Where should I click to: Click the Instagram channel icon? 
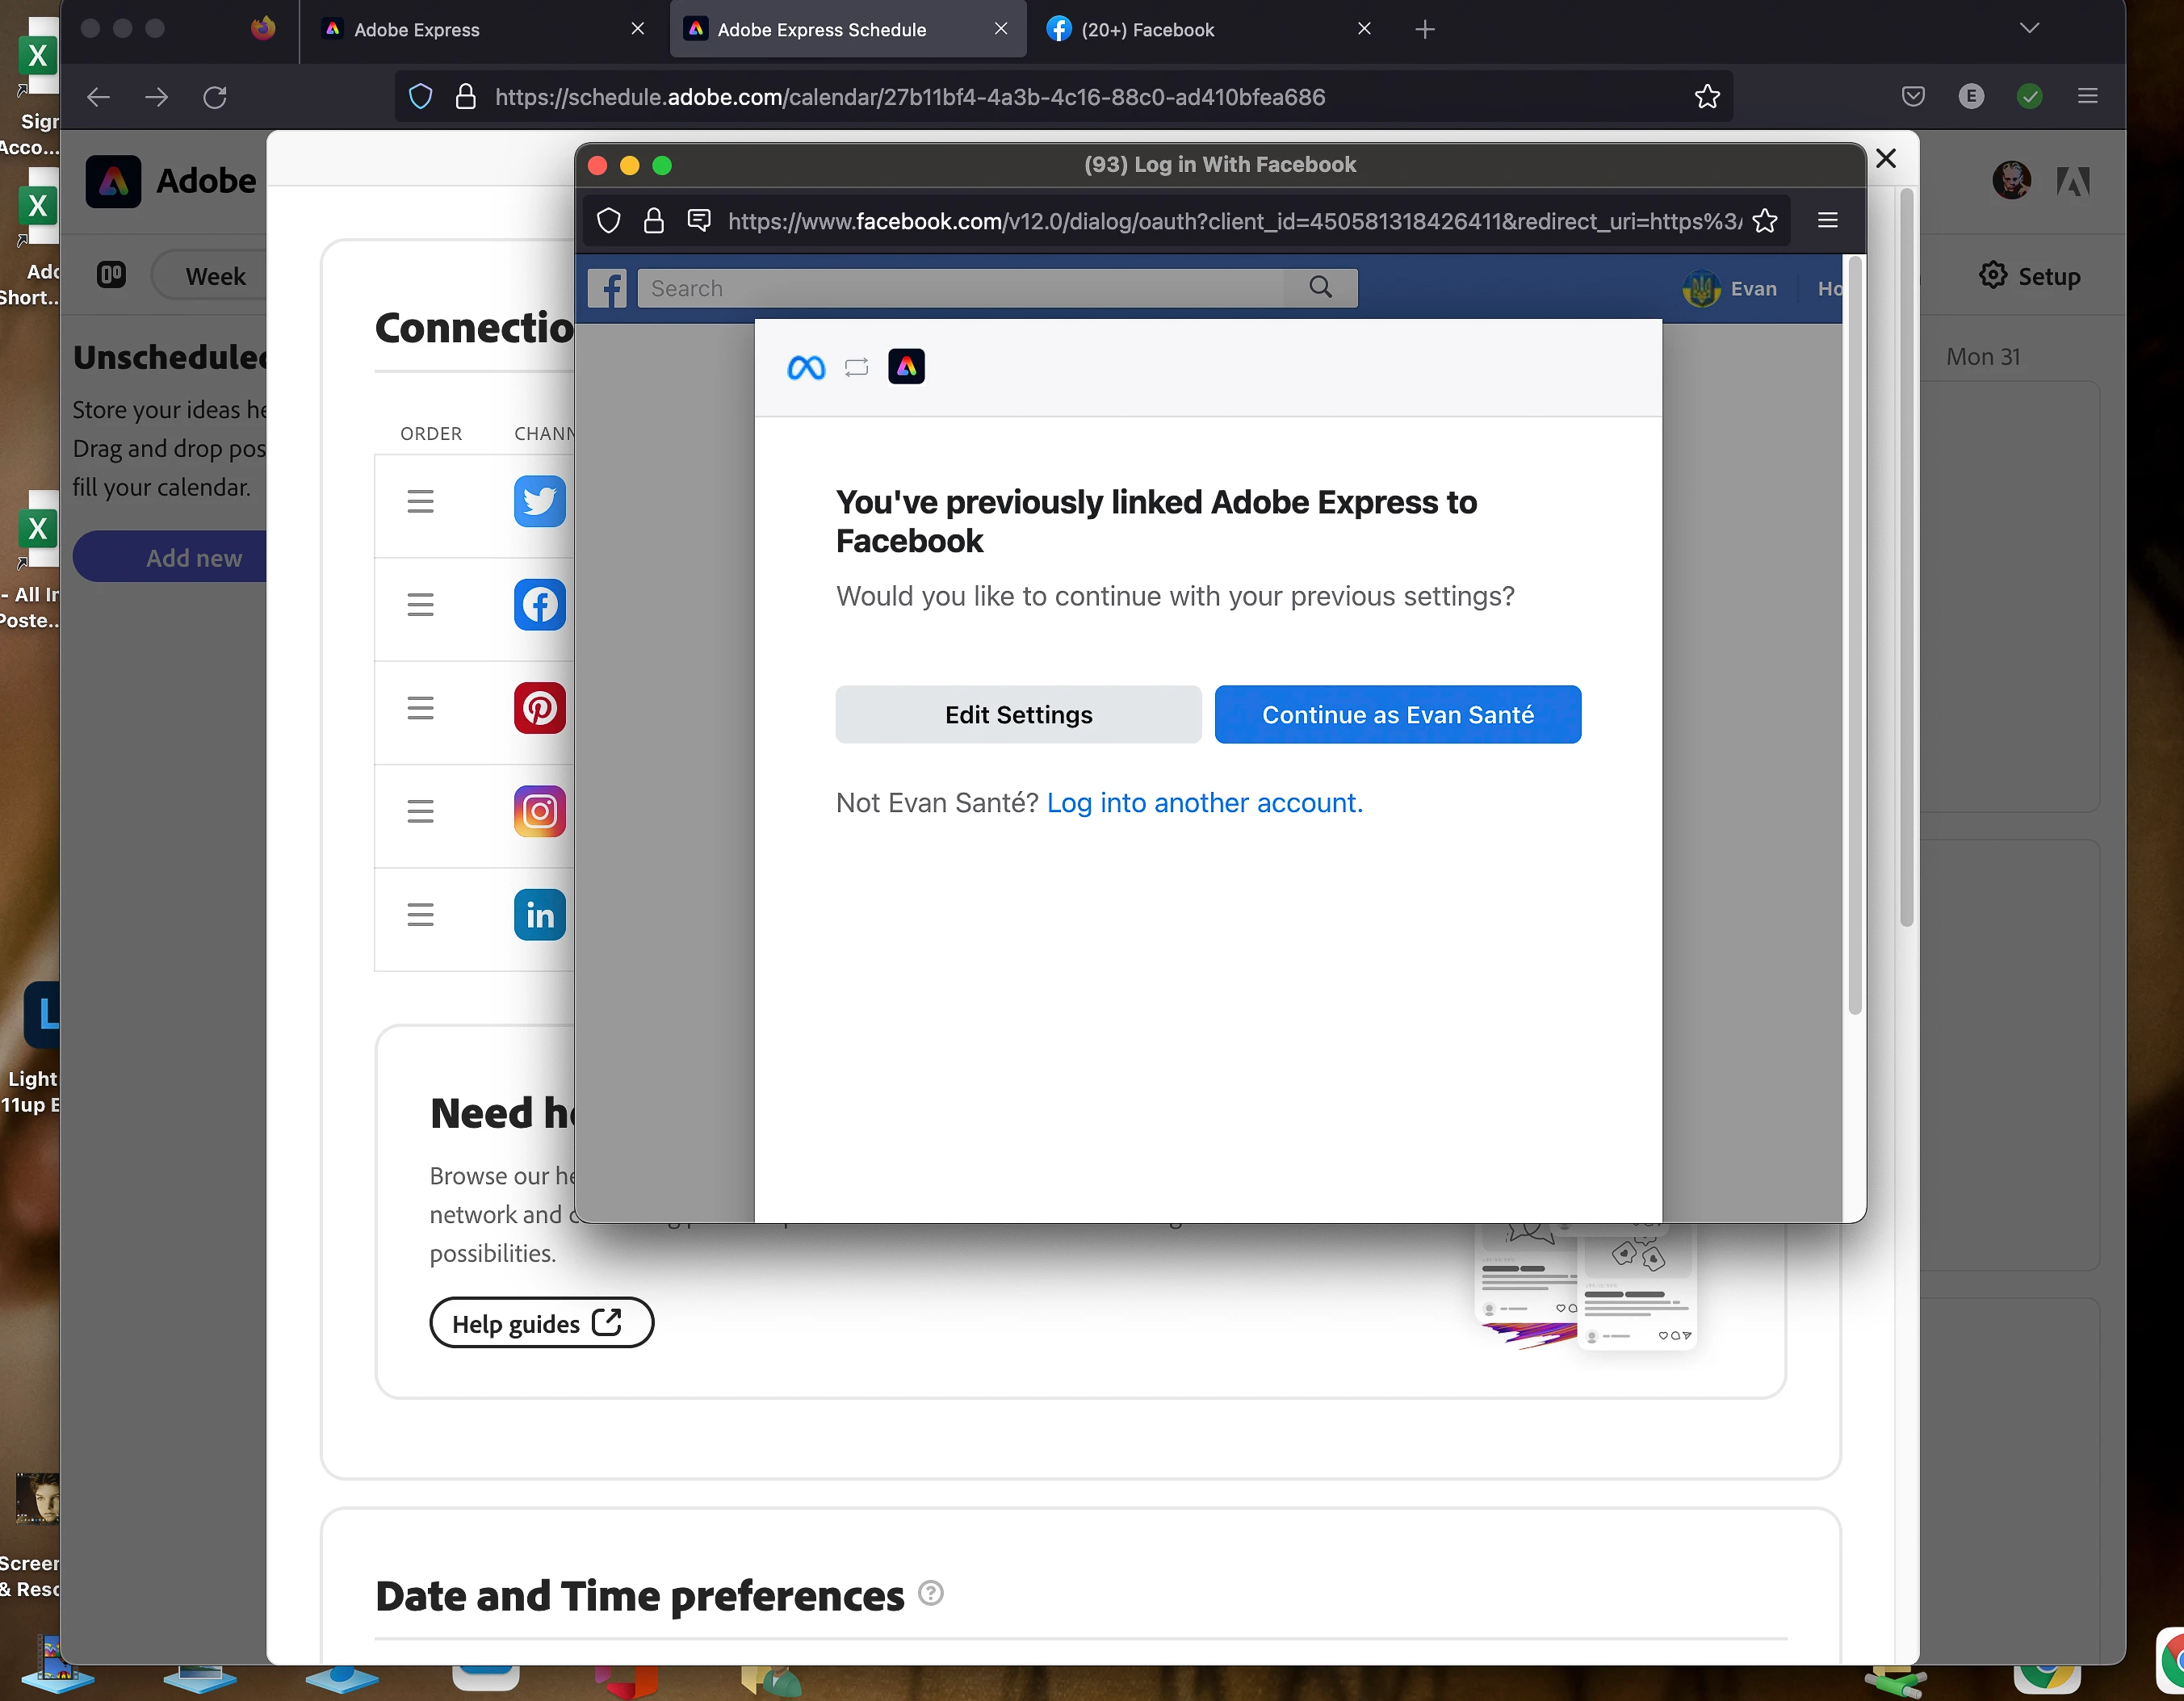tap(539, 811)
